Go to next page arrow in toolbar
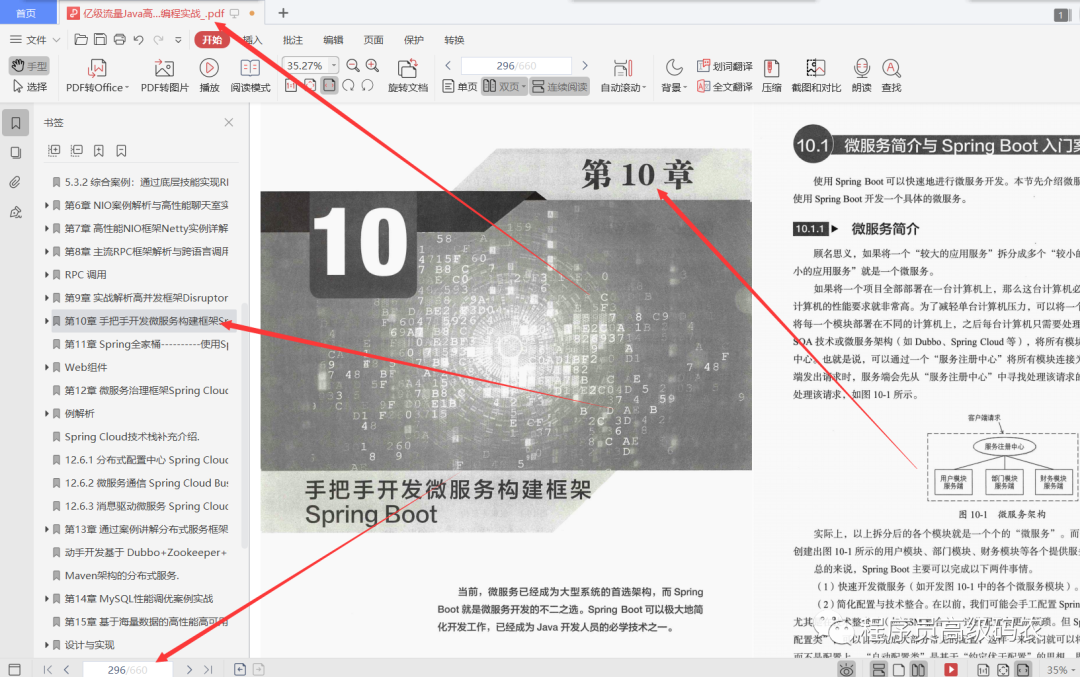 (x=585, y=65)
